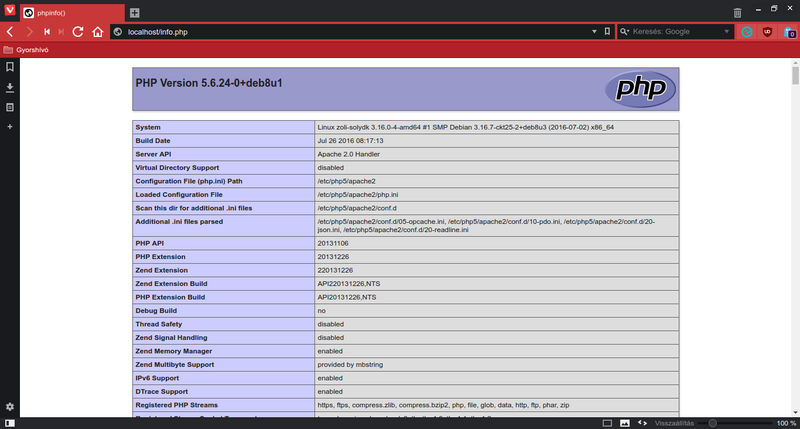This screenshot has height=429, width=800.
Task: Click the 'Build Date' row label
Action: pyautogui.click(x=153, y=141)
